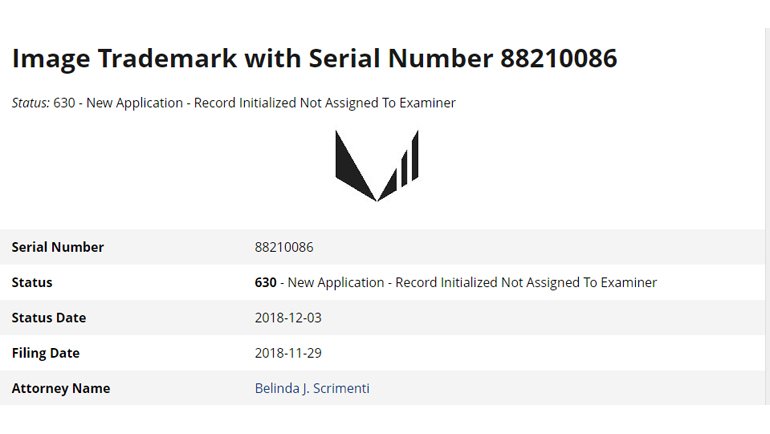Select the Serial Number row label
770x434 pixels.
tap(57, 247)
